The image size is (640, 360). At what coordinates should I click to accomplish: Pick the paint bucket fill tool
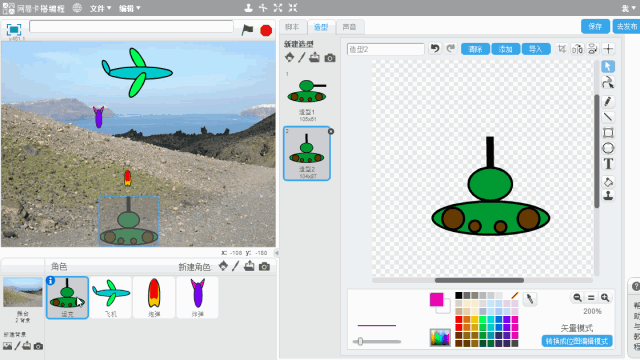608,182
